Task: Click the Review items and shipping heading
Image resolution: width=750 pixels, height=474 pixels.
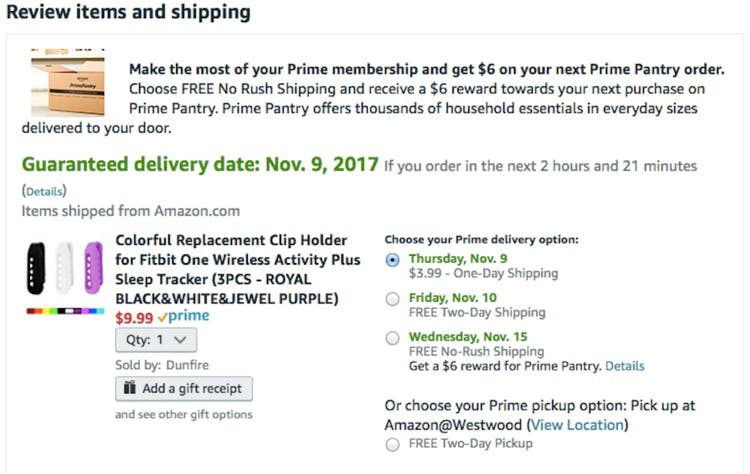Action: 135,13
